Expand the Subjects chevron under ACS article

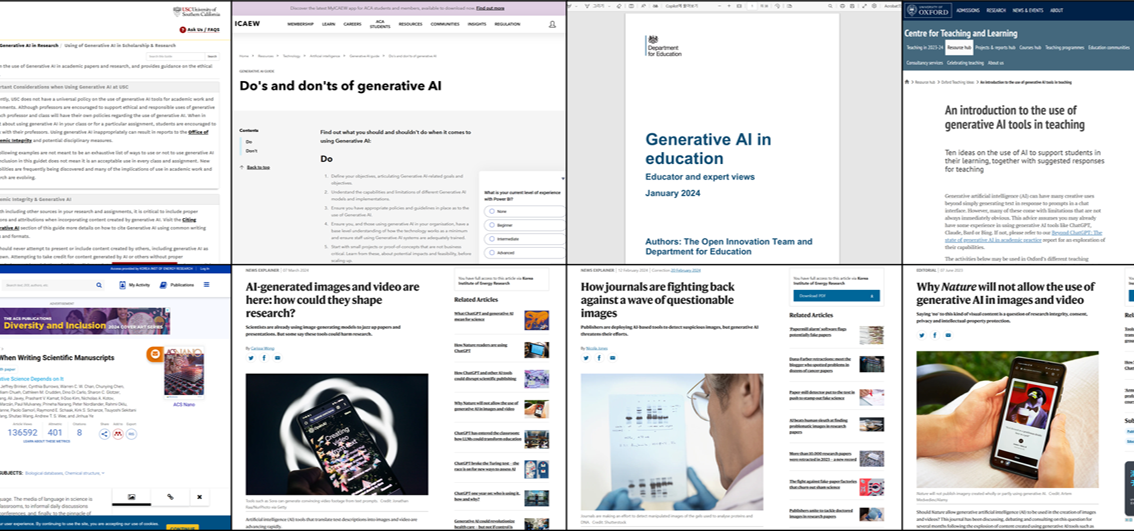click(103, 473)
